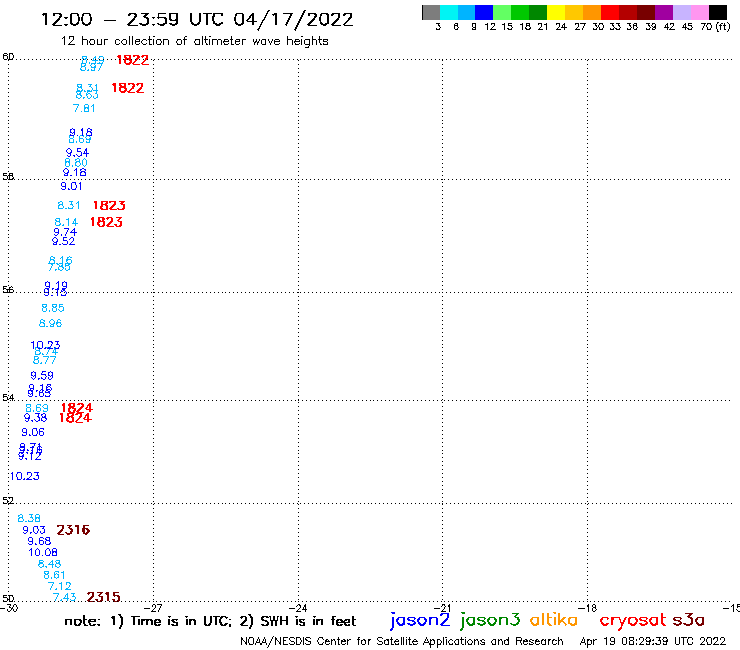Click the 8.38 wave height value
Screen dimensions: 740x650
(29, 519)
